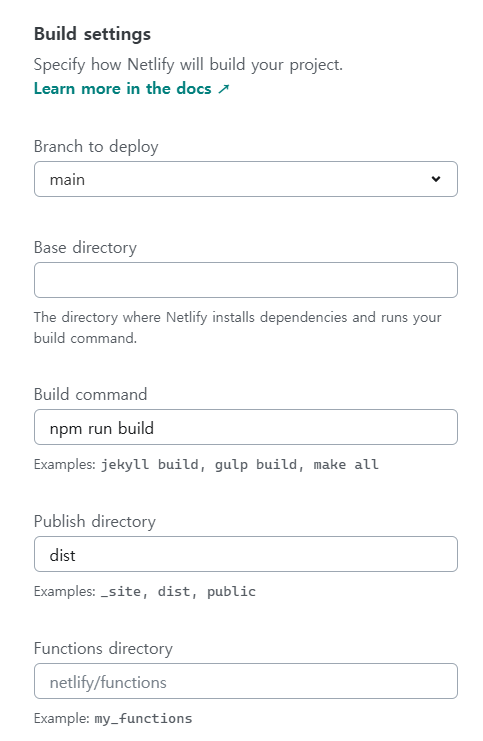
Task: Click the example text 'my_functions'
Action: (144, 718)
